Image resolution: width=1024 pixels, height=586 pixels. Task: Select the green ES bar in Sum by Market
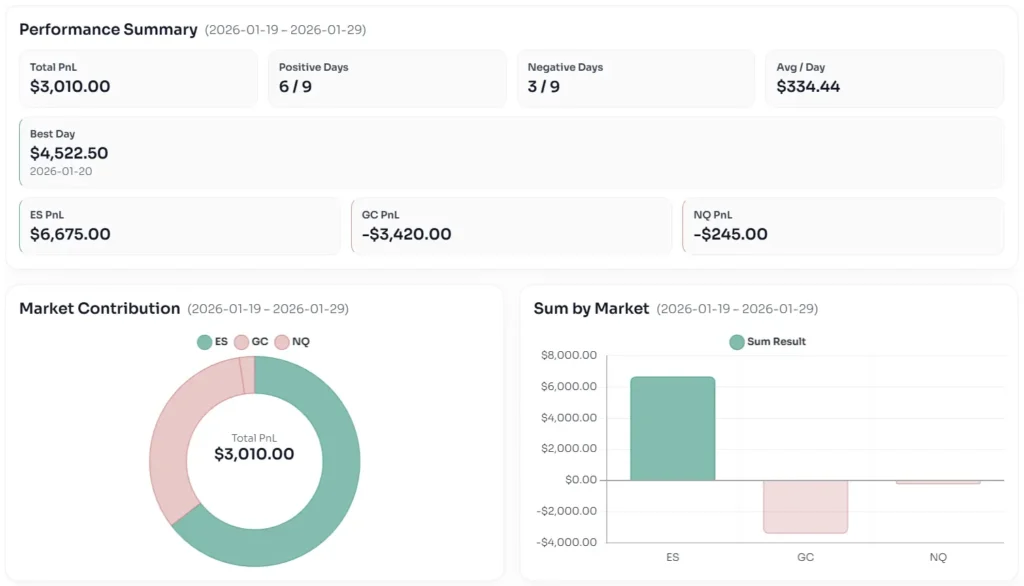click(672, 428)
